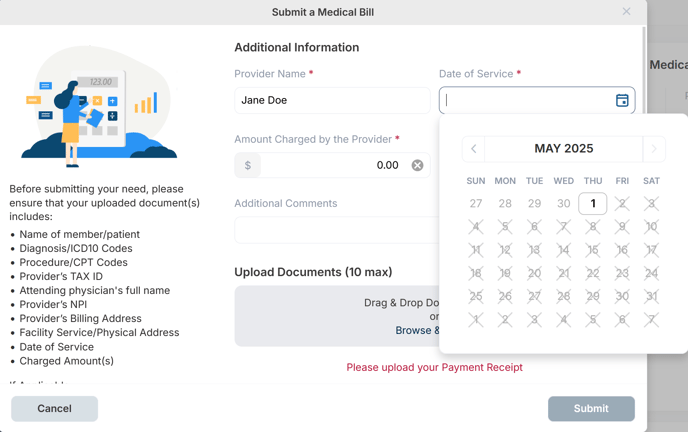This screenshot has height=432, width=688.
Task: Click the amount charged 0.00 field
Action: 332,165
